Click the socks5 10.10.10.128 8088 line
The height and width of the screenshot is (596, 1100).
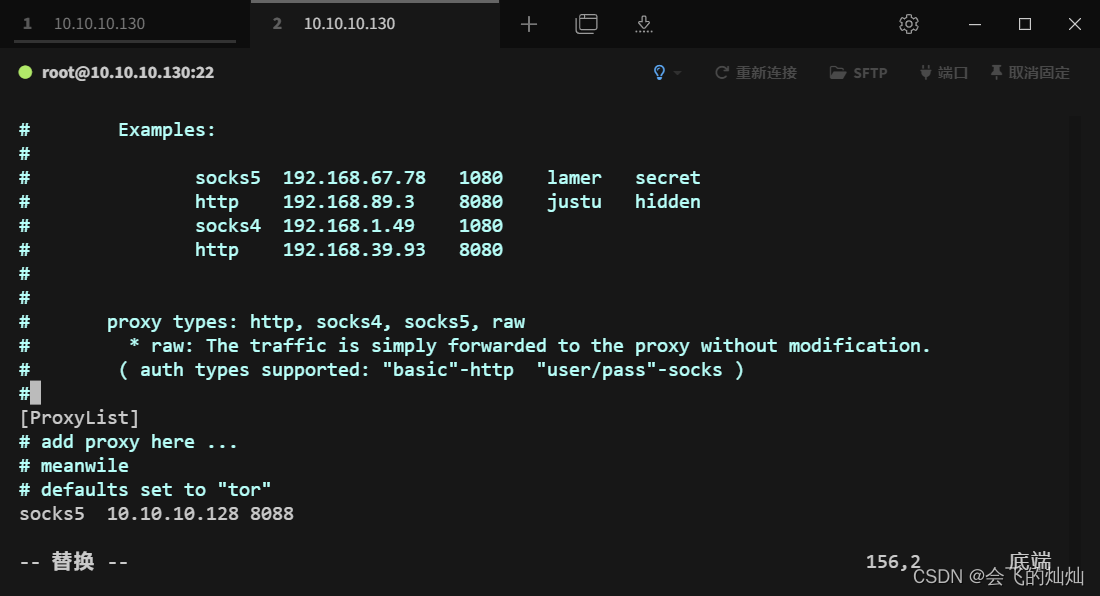(x=156, y=513)
